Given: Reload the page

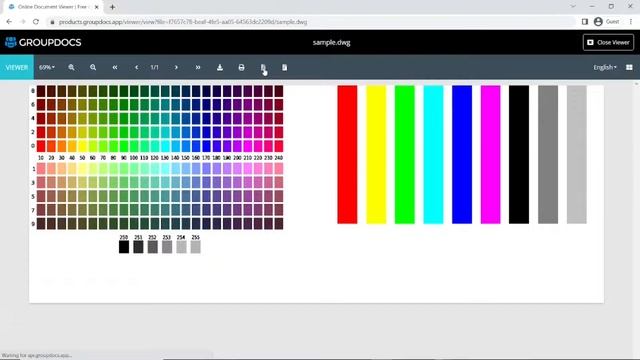Looking at the screenshot, I should pyautogui.click(x=36, y=22).
